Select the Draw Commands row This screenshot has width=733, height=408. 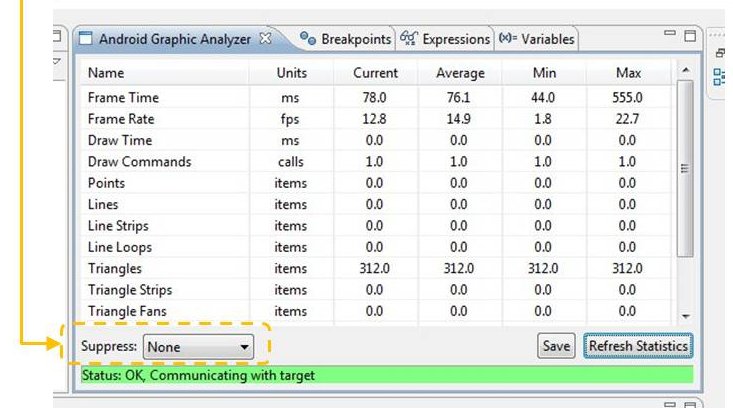375,162
